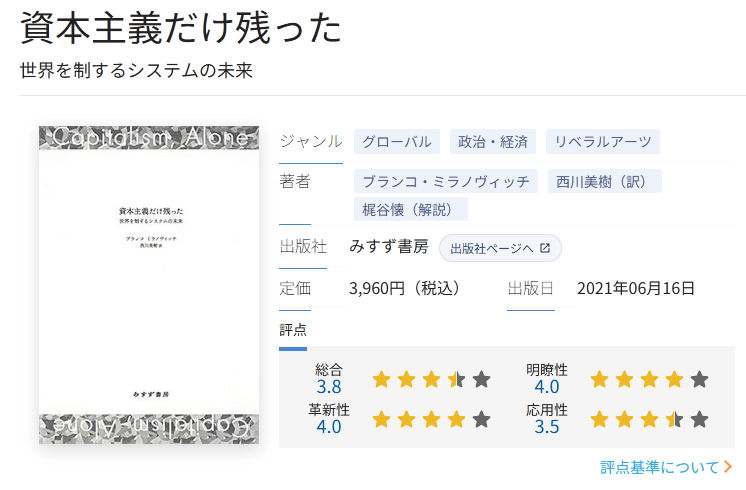Click the half-filled star in 応用性 rating

coord(674,419)
